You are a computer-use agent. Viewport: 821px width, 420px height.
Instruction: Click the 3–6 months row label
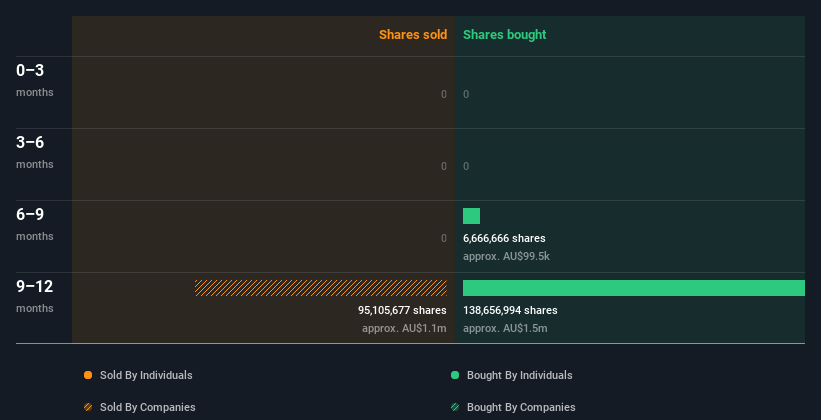coord(35,152)
